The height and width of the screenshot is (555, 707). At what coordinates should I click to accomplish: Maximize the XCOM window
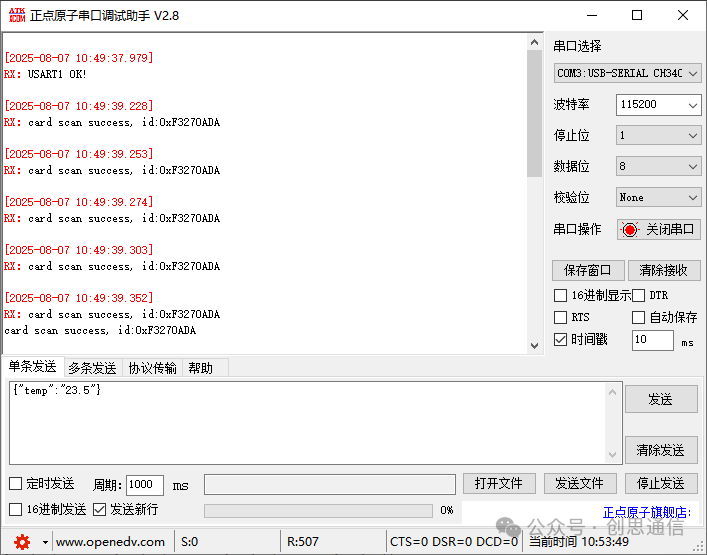click(637, 15)
